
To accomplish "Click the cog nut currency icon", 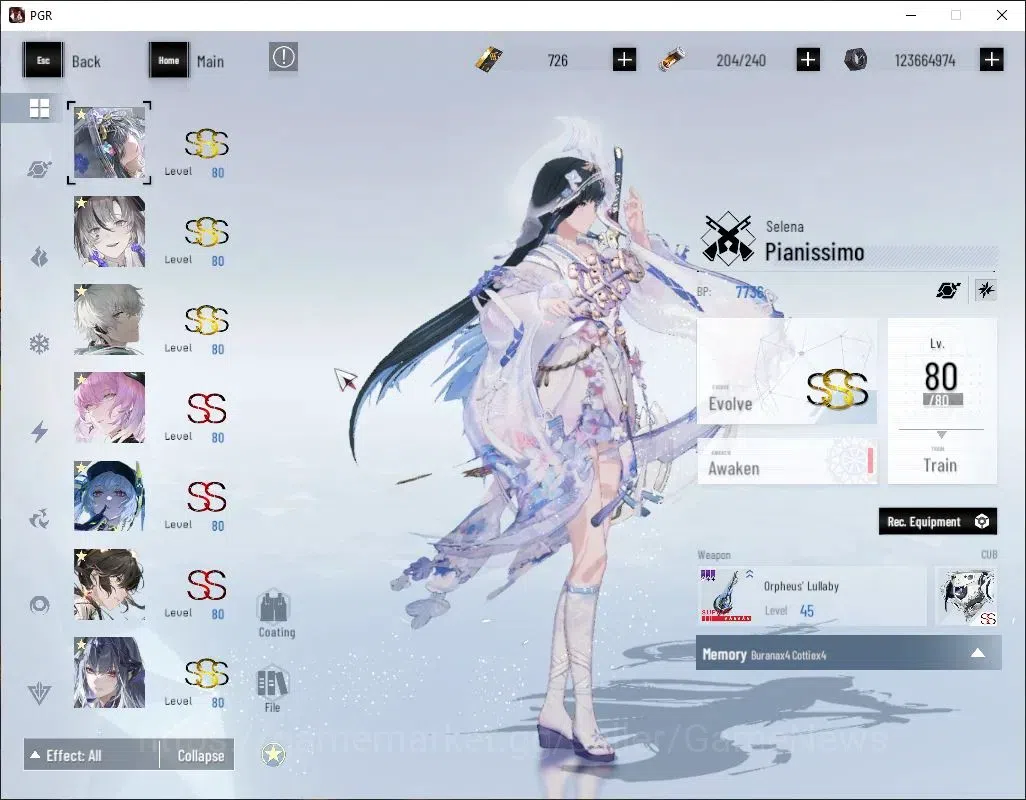I will (x=855, y=60).
